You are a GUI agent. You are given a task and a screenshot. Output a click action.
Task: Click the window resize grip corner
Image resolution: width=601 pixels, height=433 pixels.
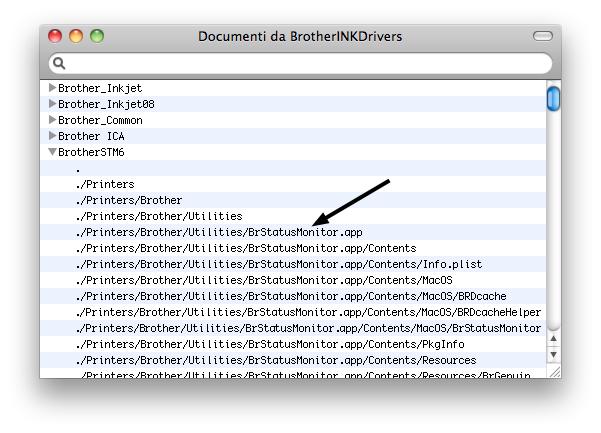pos(554,371)
